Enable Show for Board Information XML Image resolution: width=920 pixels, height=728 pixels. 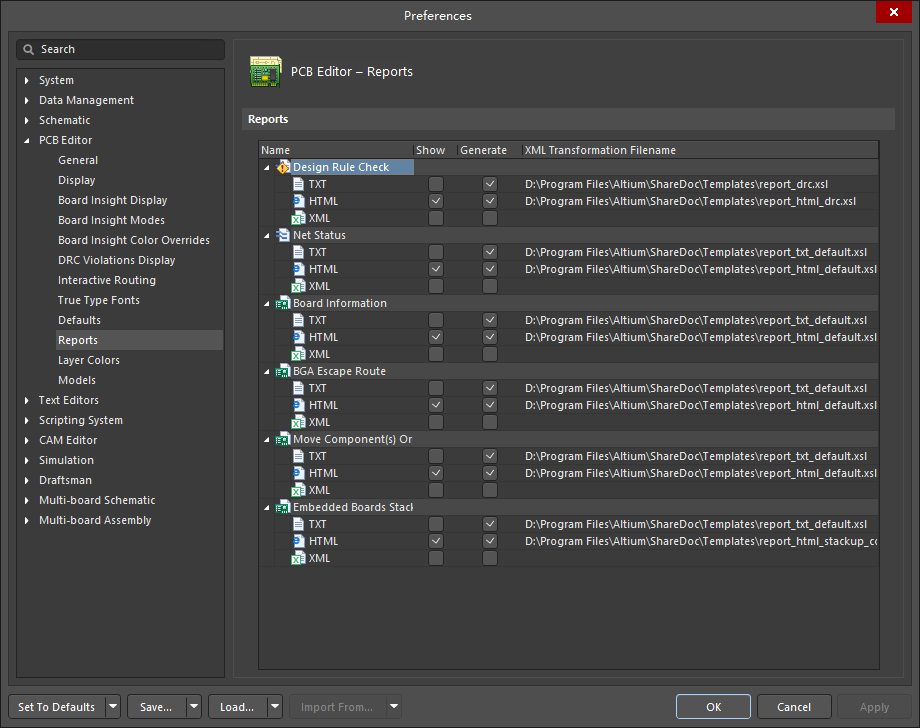point(436,354)
